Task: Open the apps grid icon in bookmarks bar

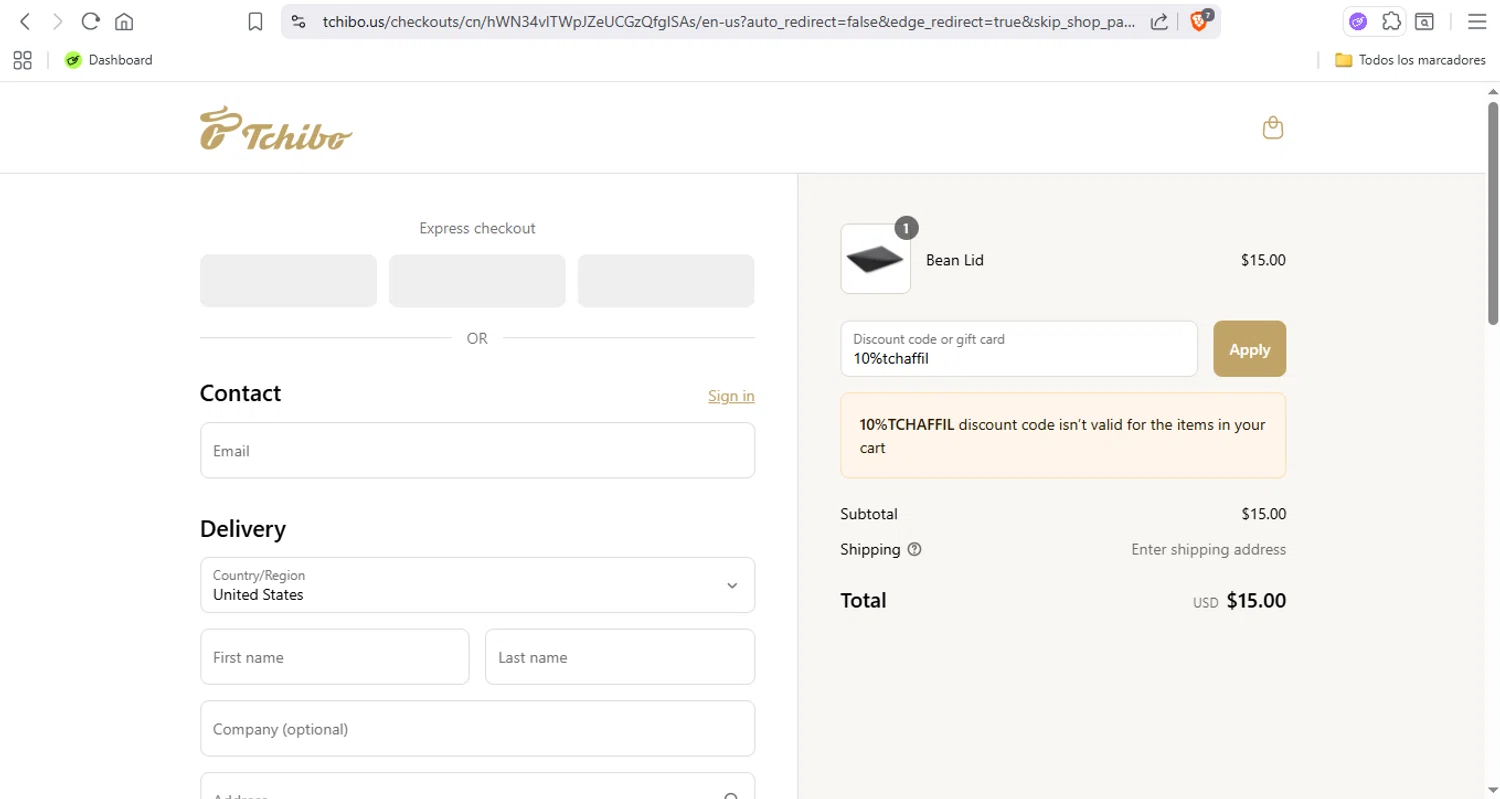Action: tap(22, 60)
